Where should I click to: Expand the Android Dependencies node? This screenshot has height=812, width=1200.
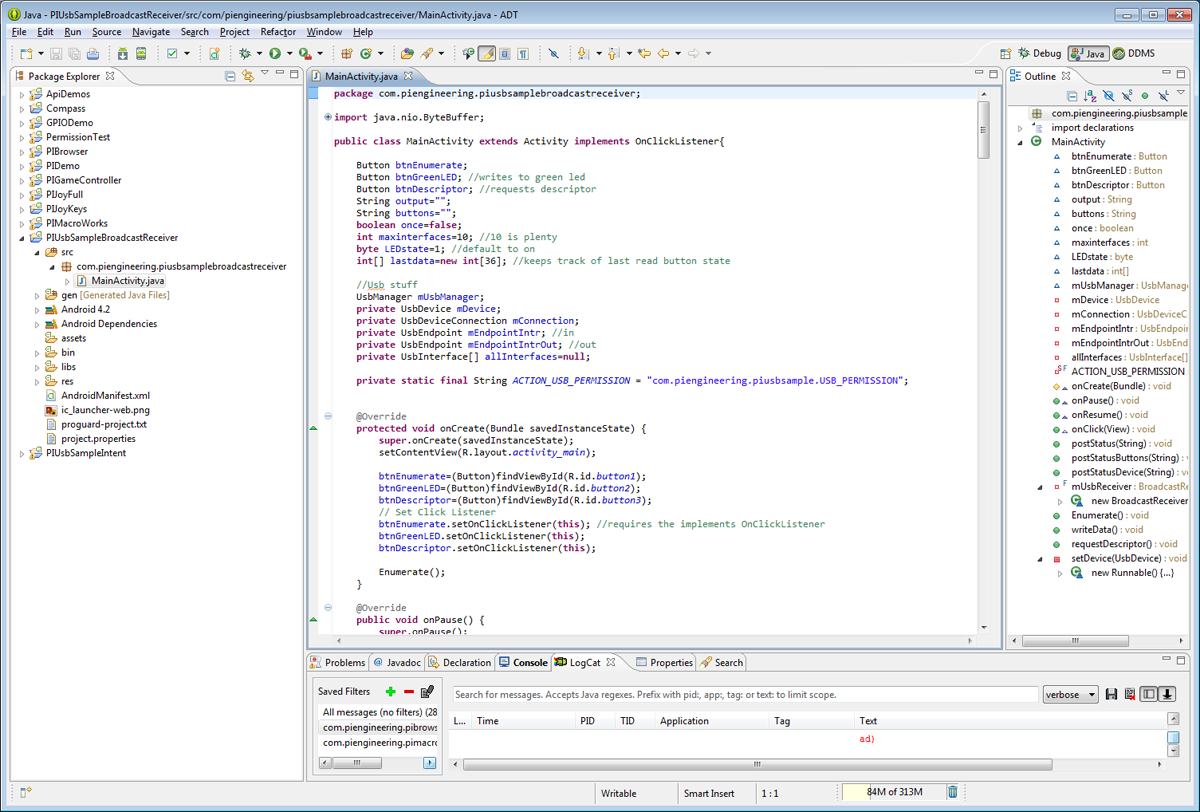point(38,324)
